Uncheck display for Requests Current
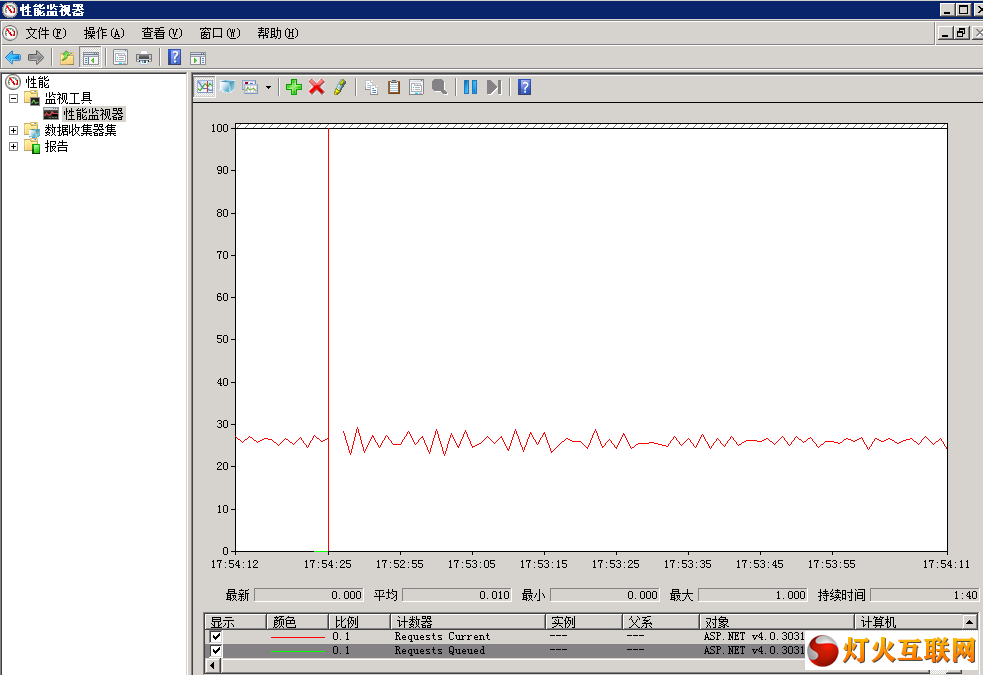Viewport: 983px width, 675px height. [216, 636]
